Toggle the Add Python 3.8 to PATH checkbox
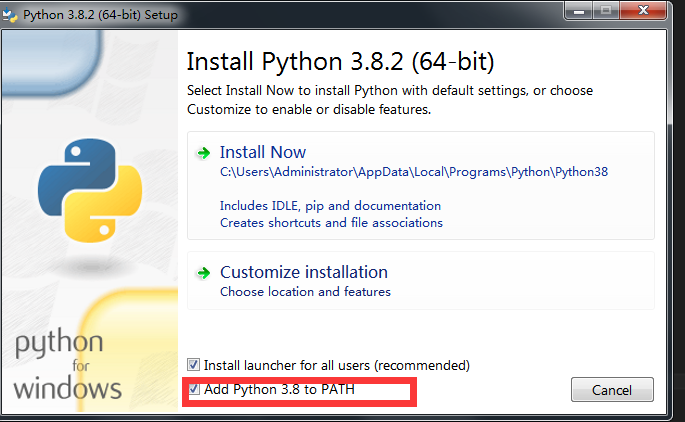 [x=195, y=389]
